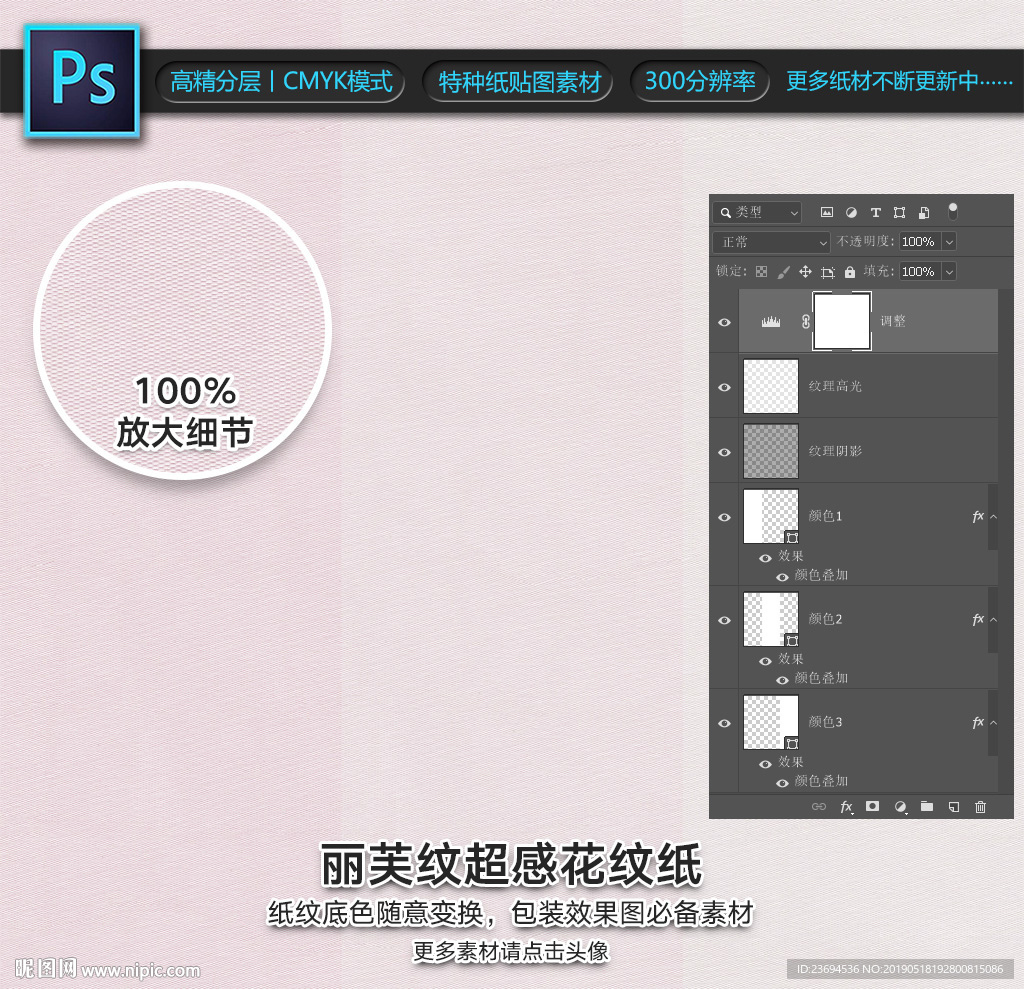The image size is (1024, 989).
Task: Lock layer position with move lock icon
Action: coord(805,271)
